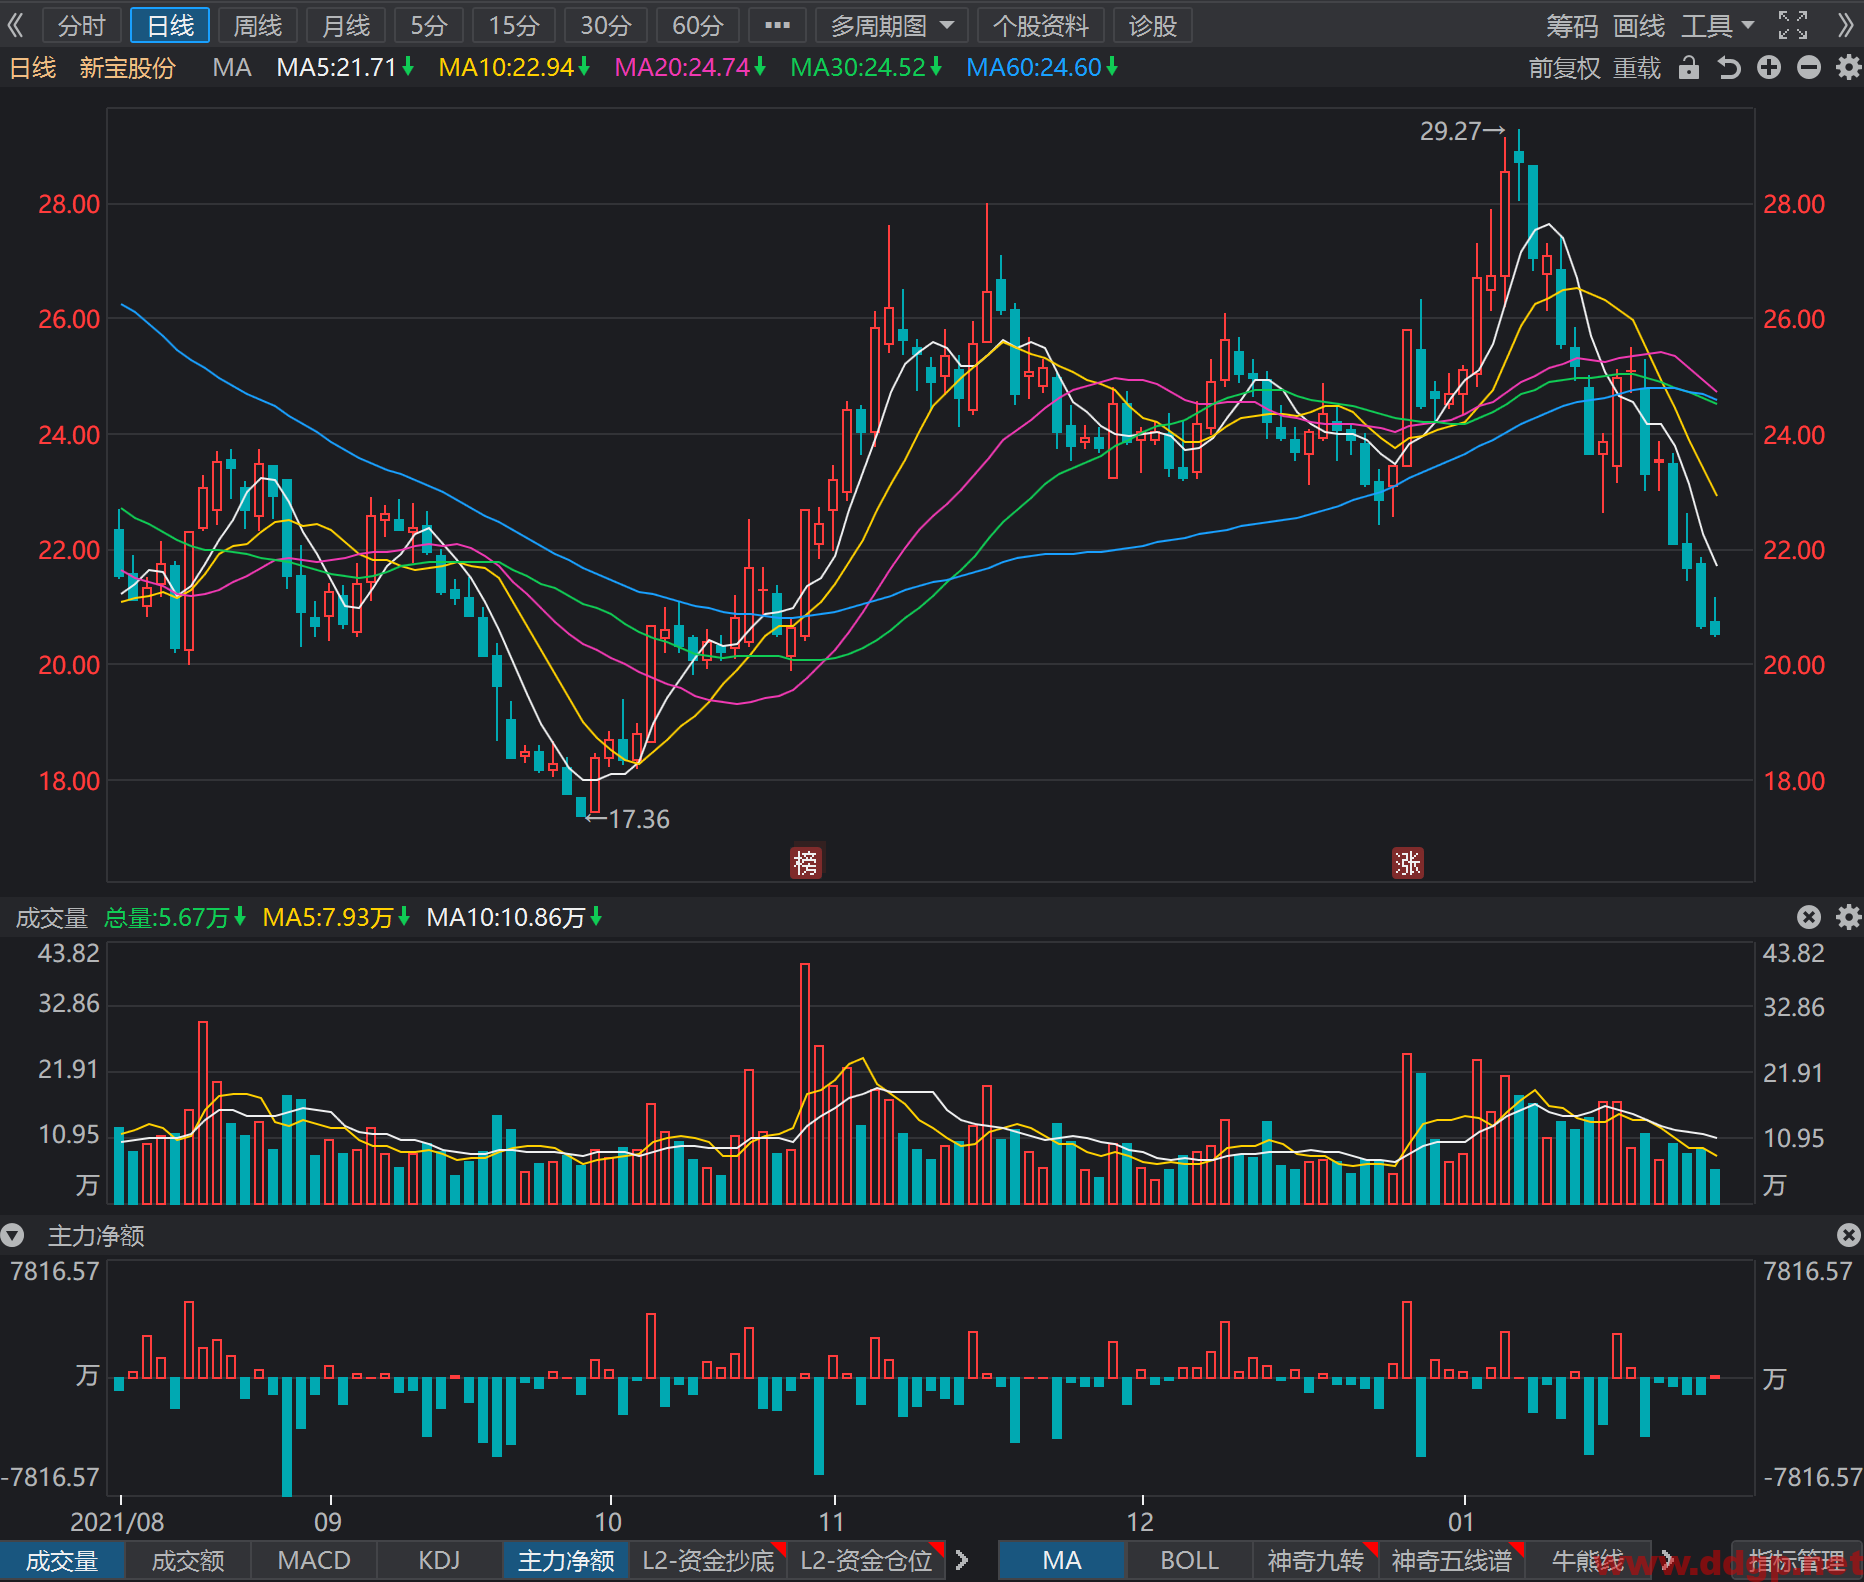
Task: Open 画线 drawing tools
Action: point(1639,25)
